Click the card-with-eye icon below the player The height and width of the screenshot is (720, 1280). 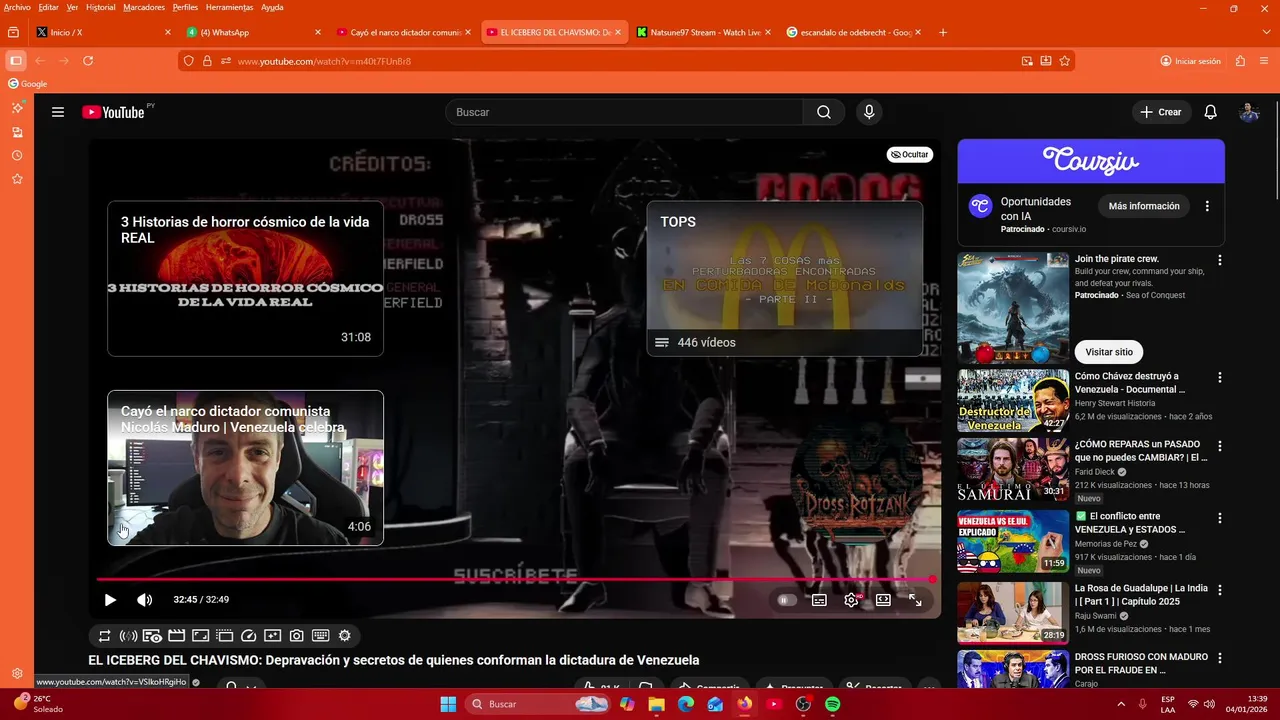pos(152,636)
